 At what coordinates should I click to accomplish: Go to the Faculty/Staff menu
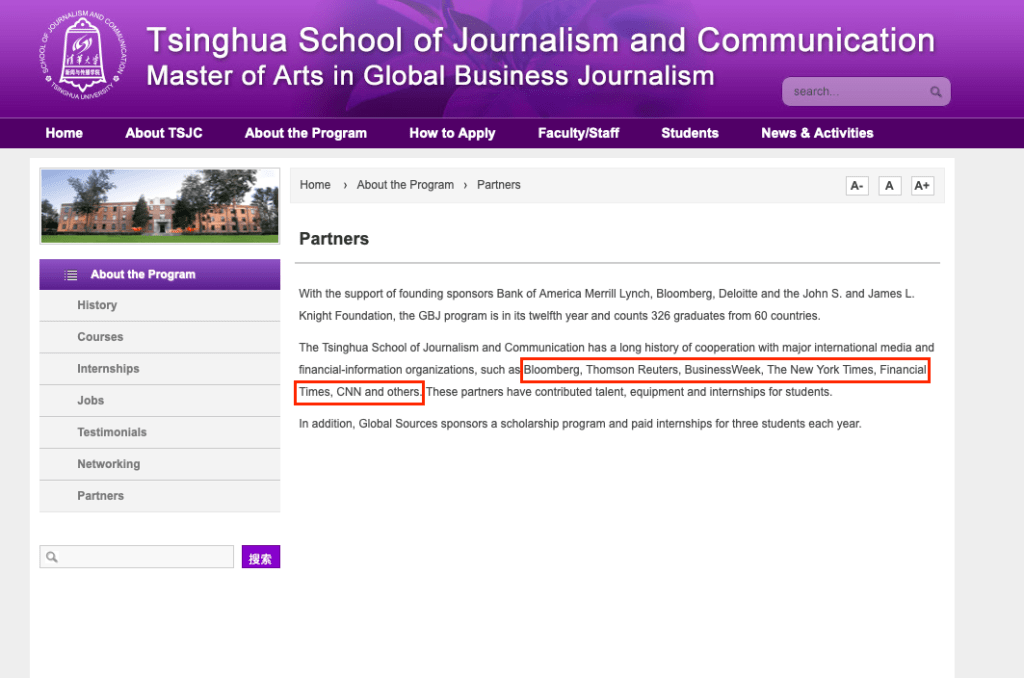tap(578, 133)
